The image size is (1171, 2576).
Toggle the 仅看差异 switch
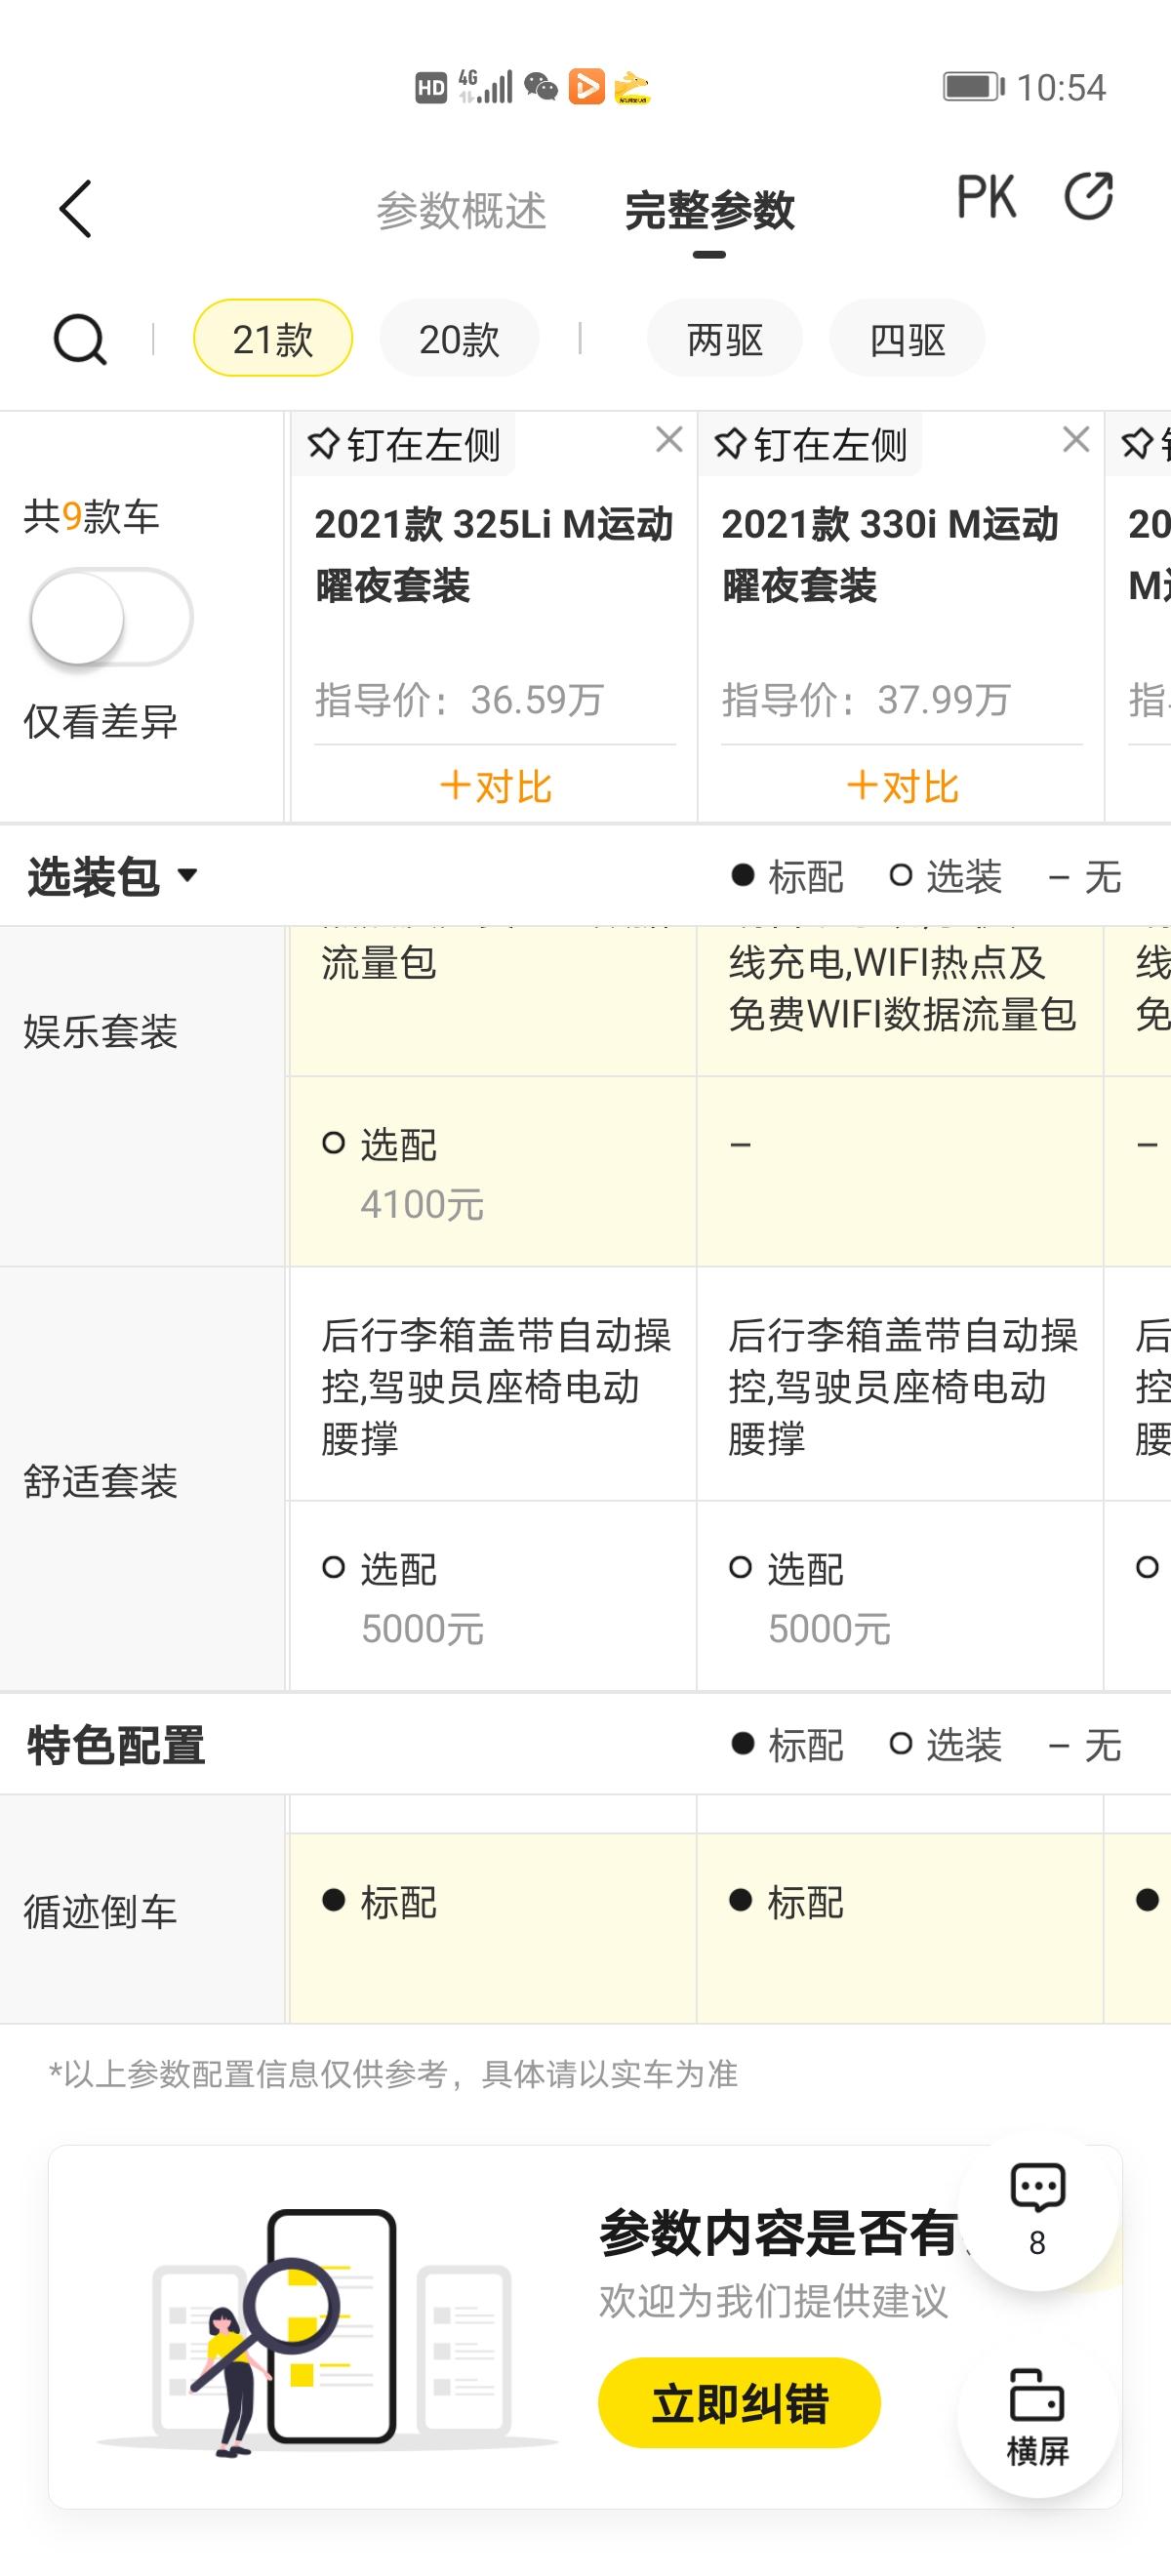click(111, 617)
